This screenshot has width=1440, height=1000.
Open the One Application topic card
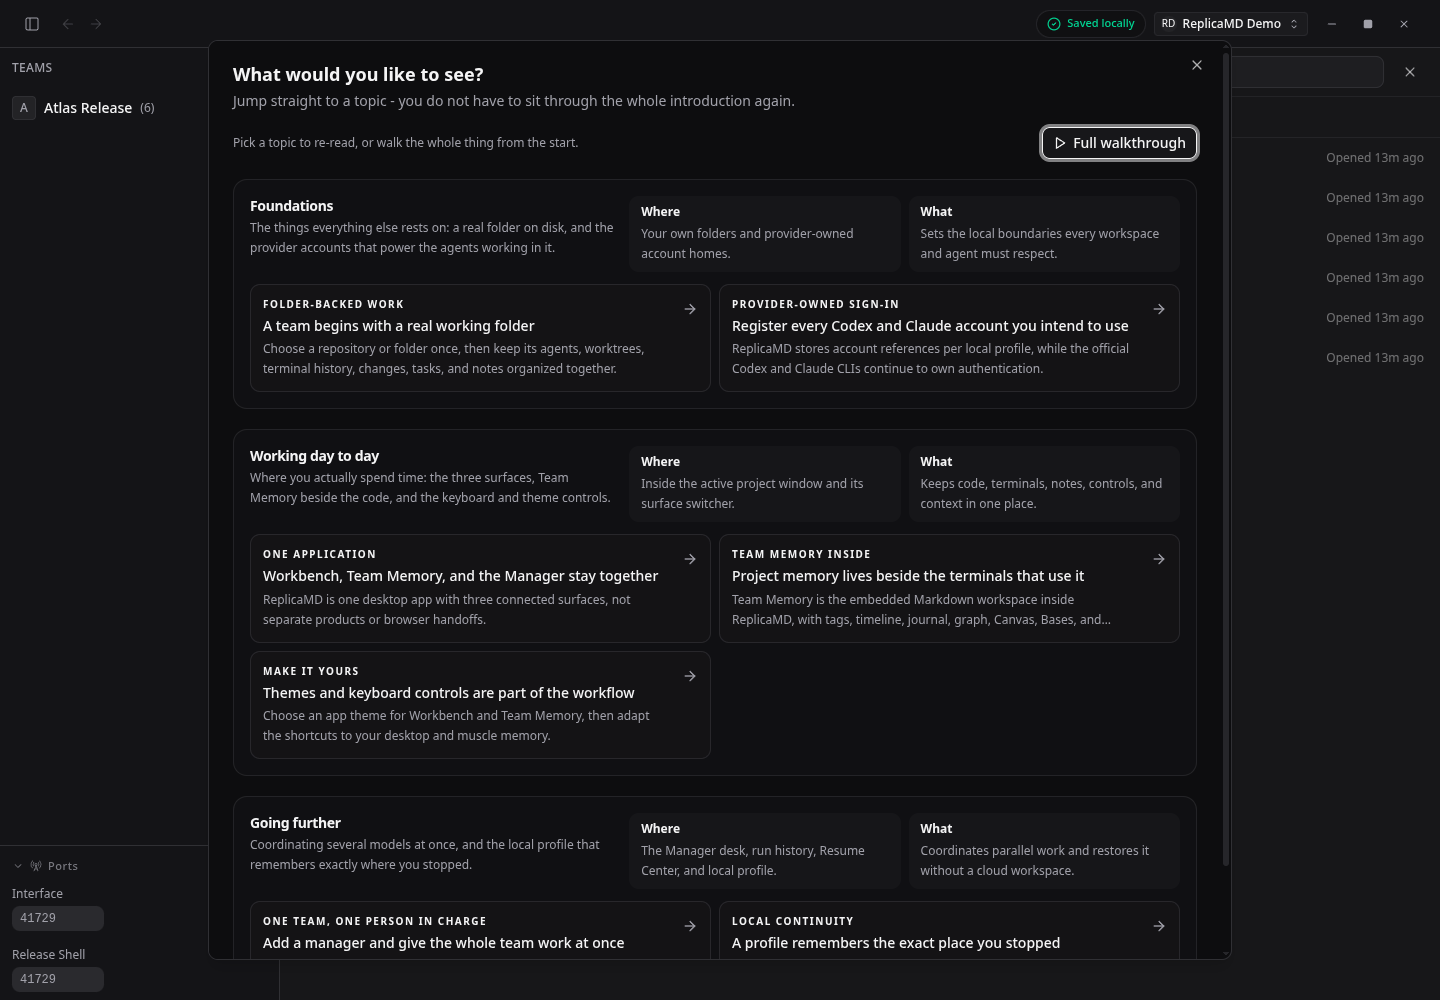point(480,588)
